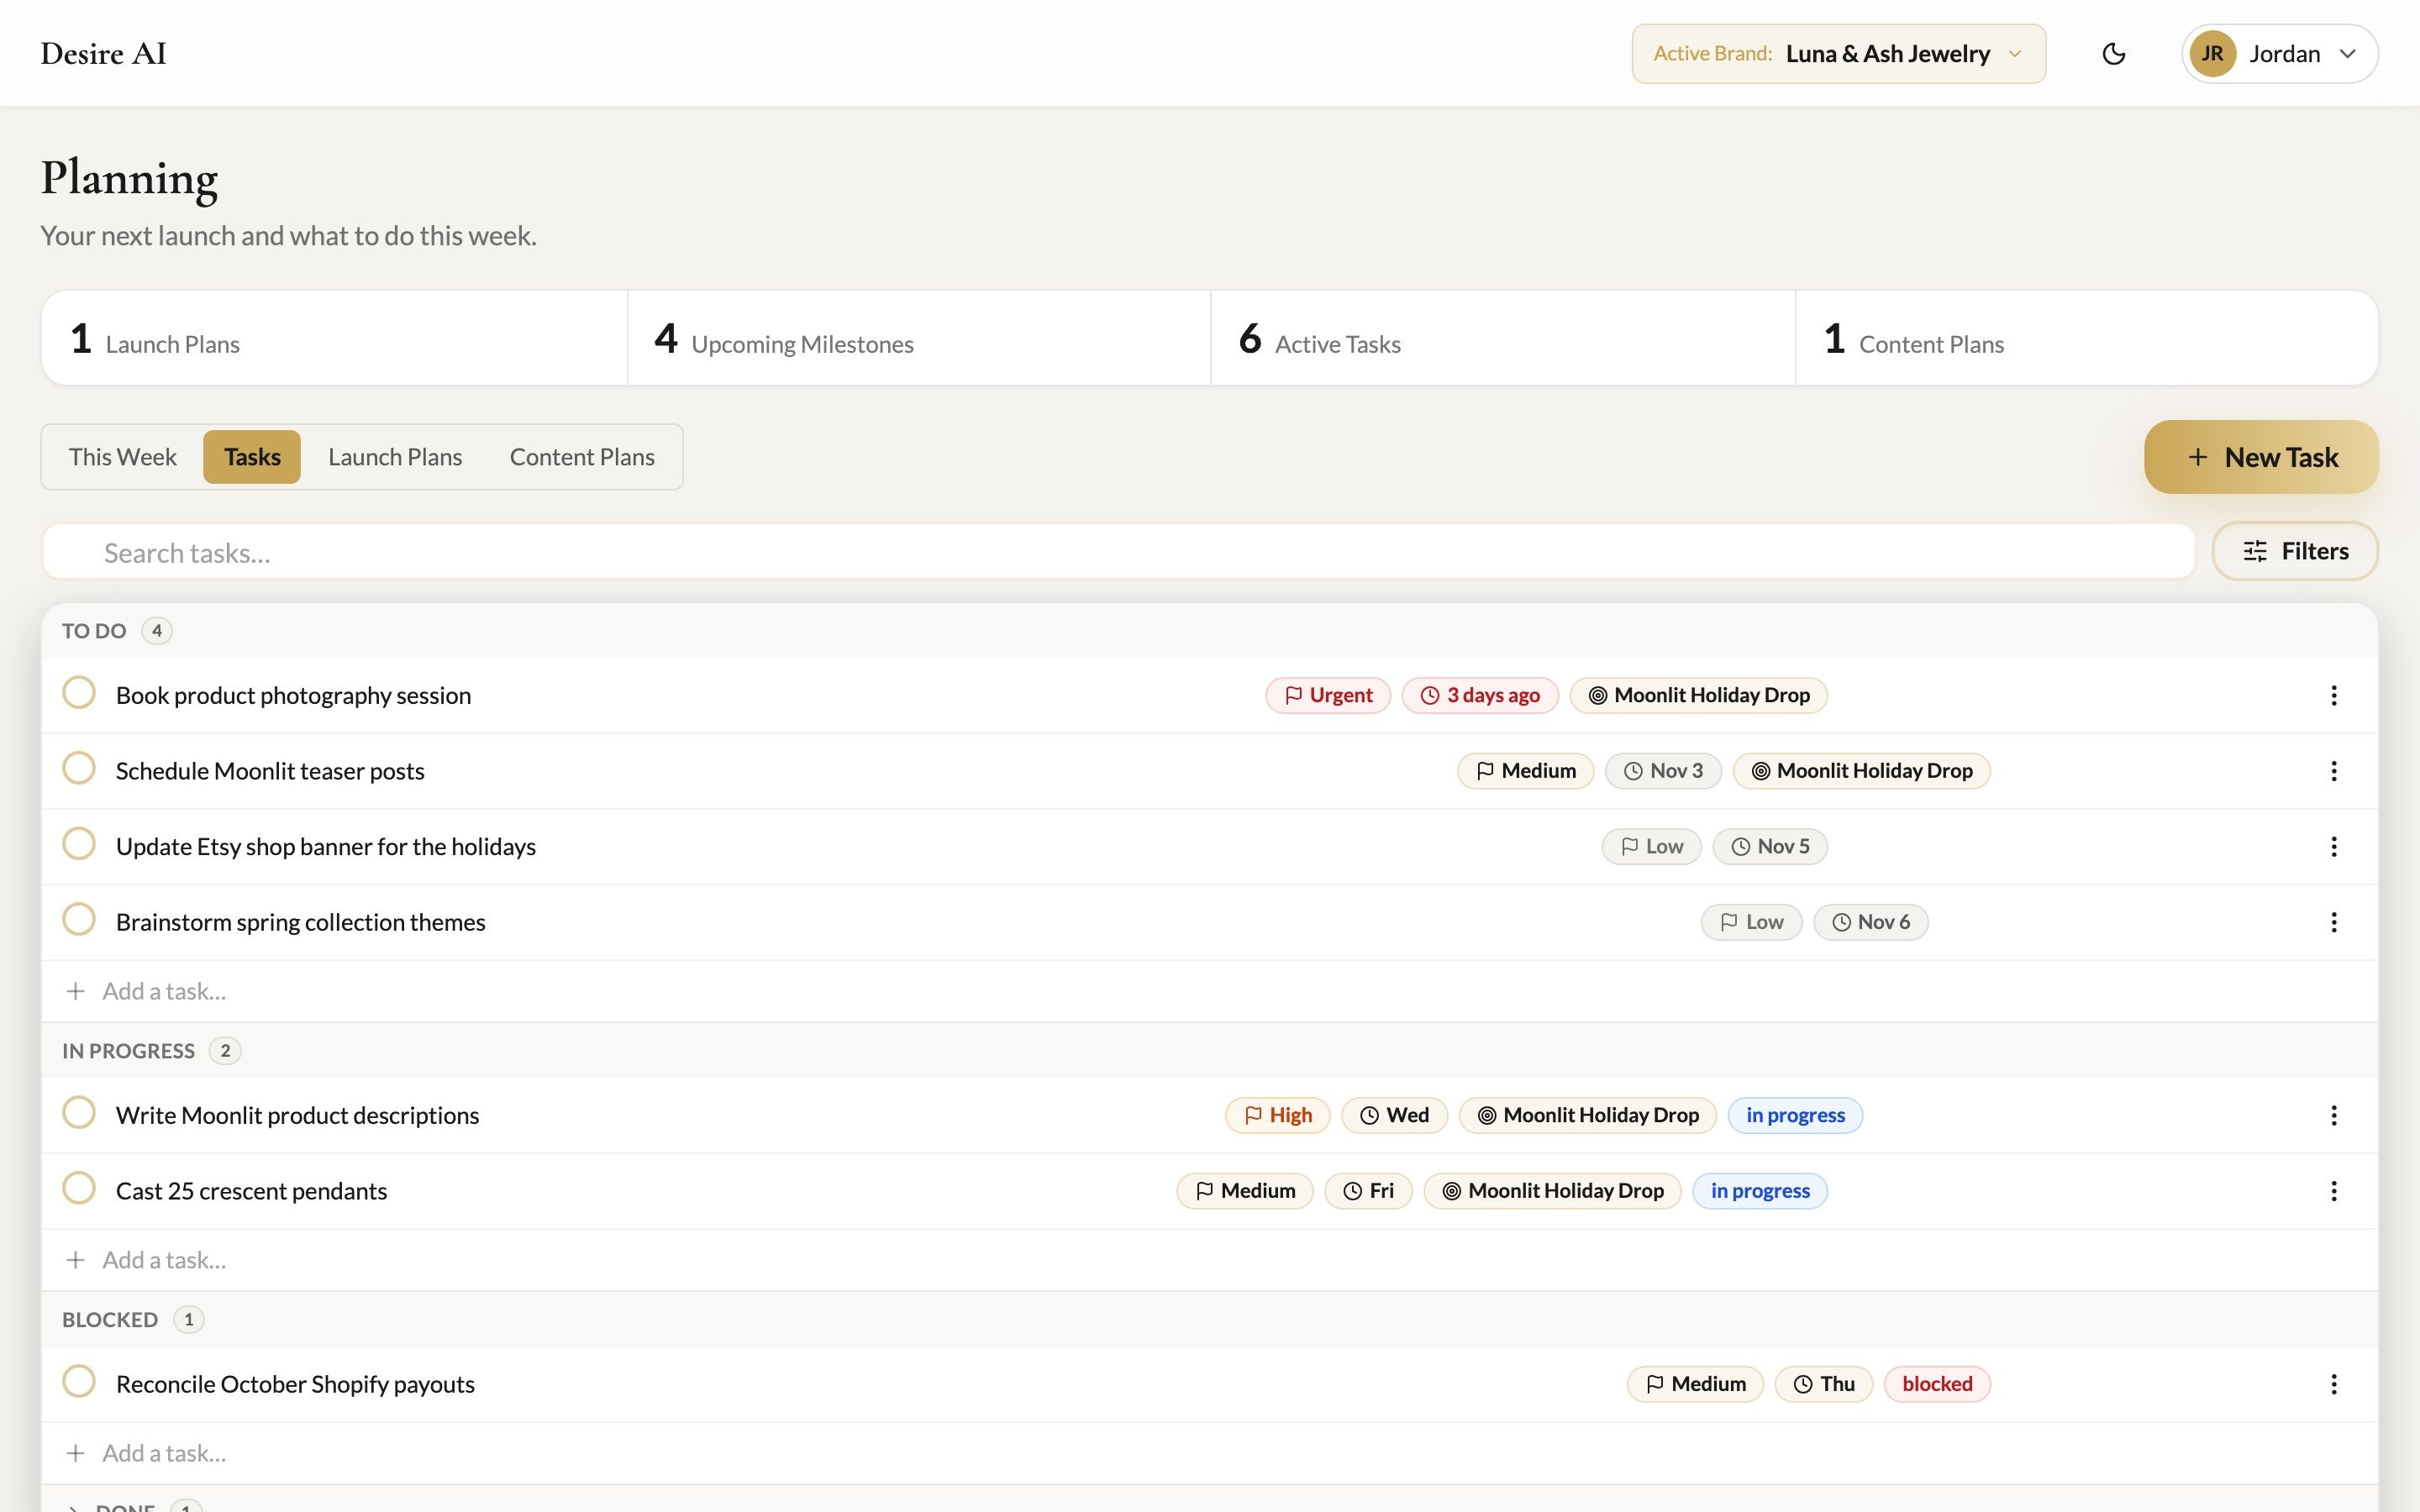Click Medium priority flag on Shopify payouts task
The width and height of the screenshot is (2420, 1512).
1695,1384
